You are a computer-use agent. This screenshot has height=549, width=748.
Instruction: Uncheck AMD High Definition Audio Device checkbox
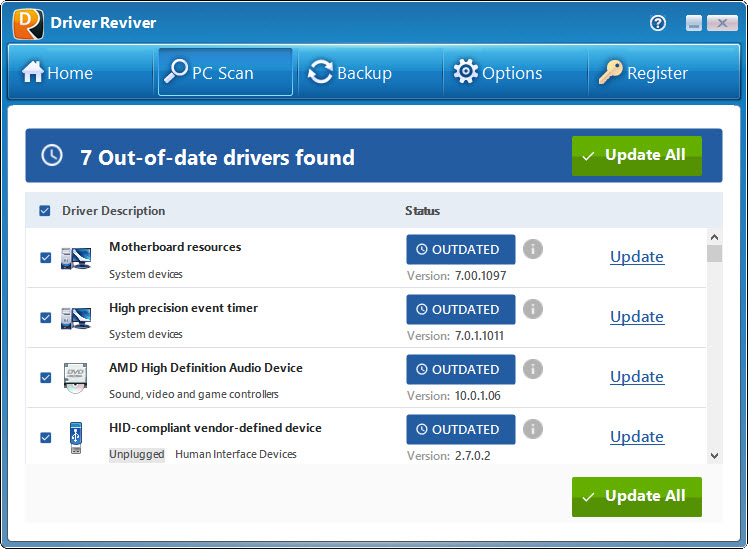[x=46, y=378]
